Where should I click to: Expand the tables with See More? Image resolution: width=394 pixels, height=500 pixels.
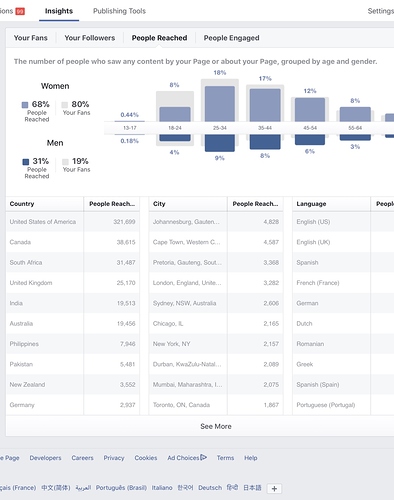click(216, 426)
